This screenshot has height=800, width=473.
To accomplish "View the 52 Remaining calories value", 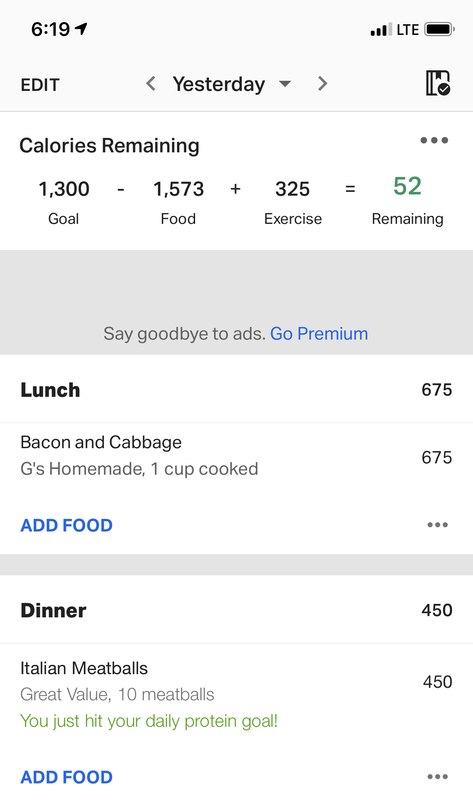I will (407, 186).
